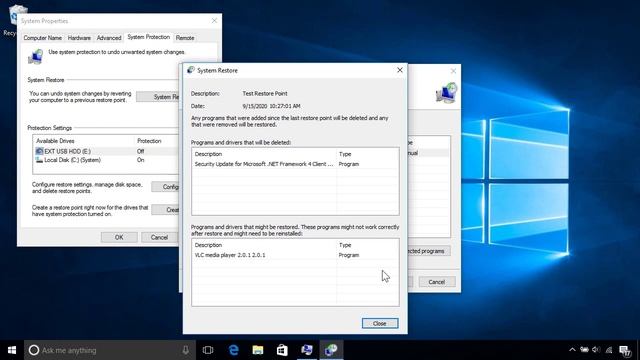The width and height of the screenshot is (640, 360).
Task: Click the System Restore wizard computer icon
Action: (x=447, y=92)
